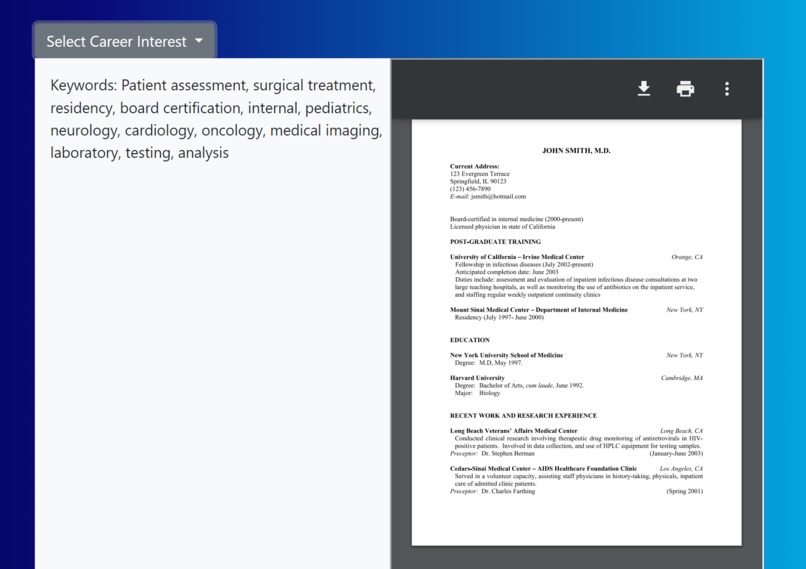Click the EDUCATION heading in resume
This screenshot has width=806, height=569.
[x=470, y=340]
